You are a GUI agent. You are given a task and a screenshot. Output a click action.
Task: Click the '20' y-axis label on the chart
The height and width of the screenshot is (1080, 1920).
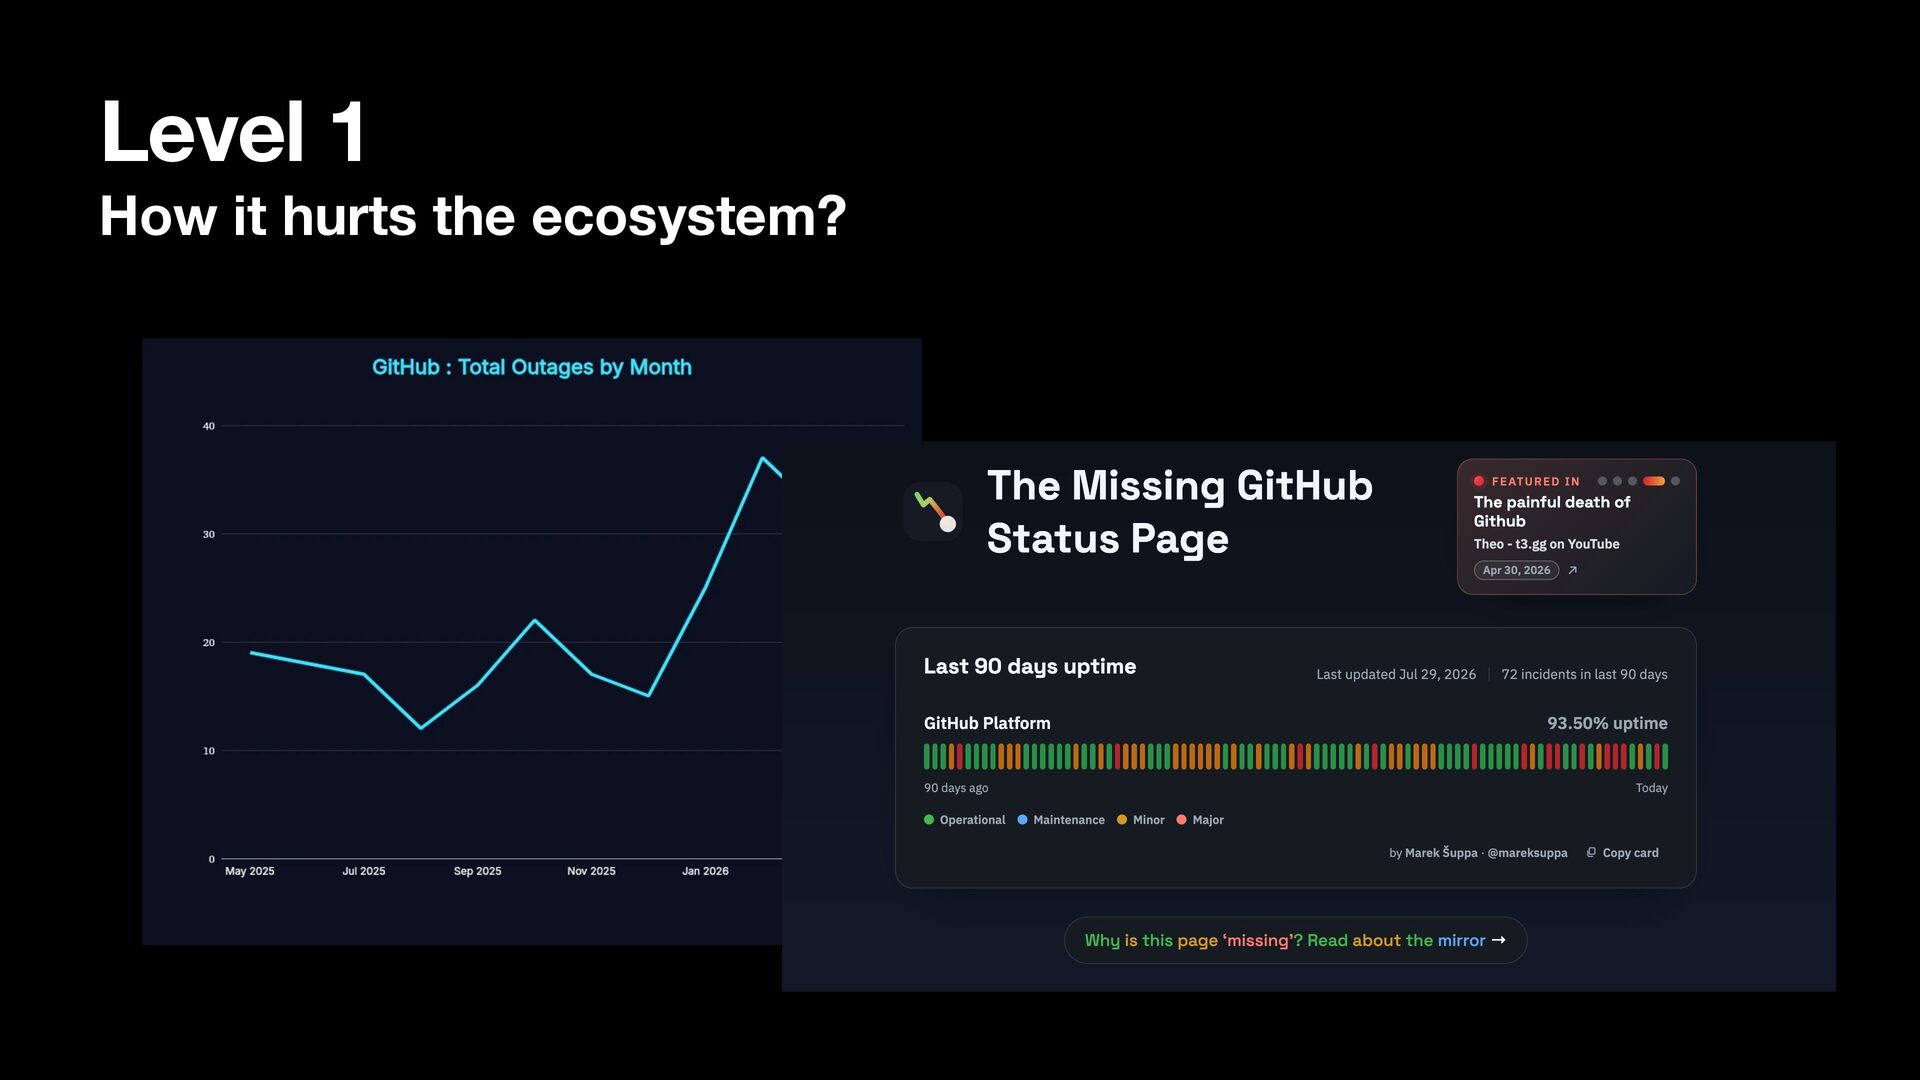209,642
